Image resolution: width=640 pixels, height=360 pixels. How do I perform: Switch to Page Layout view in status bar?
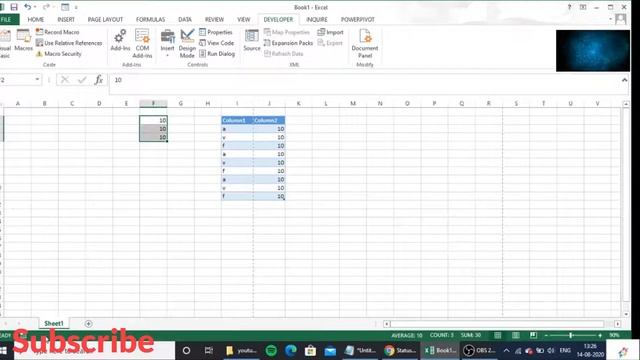pyautogui.click(x=516, y=335)
